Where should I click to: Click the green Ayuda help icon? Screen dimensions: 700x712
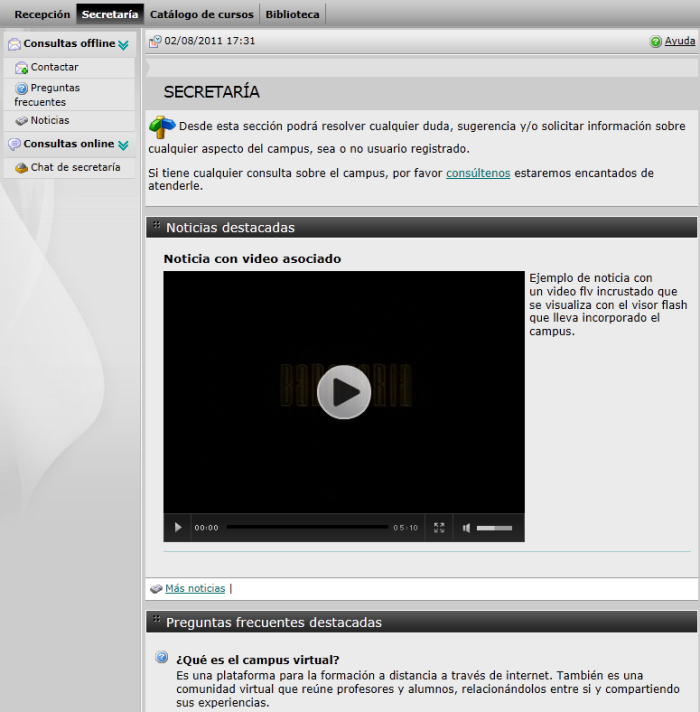(656, 41)
